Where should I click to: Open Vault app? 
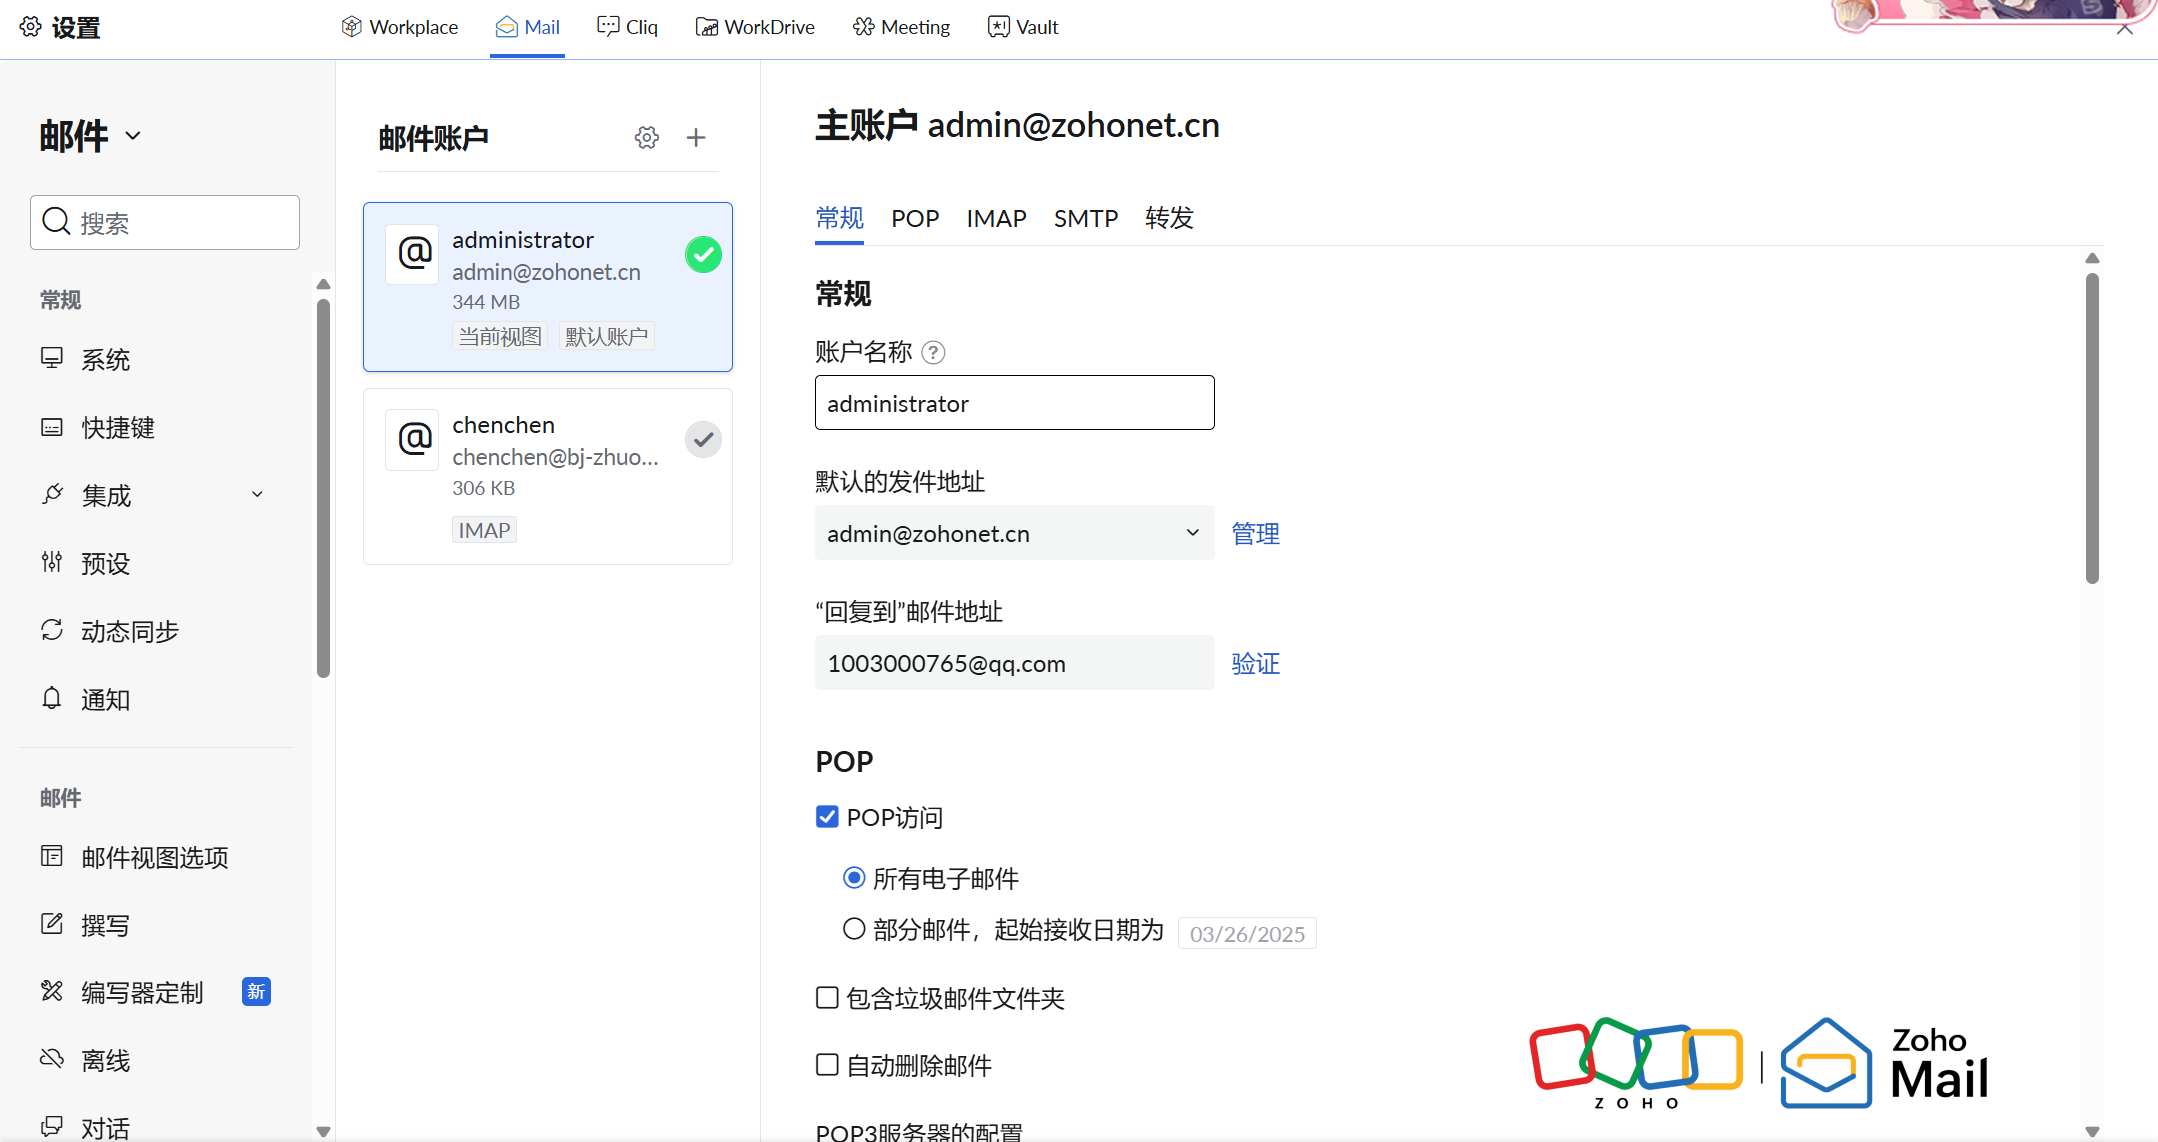pos(1023,27)
